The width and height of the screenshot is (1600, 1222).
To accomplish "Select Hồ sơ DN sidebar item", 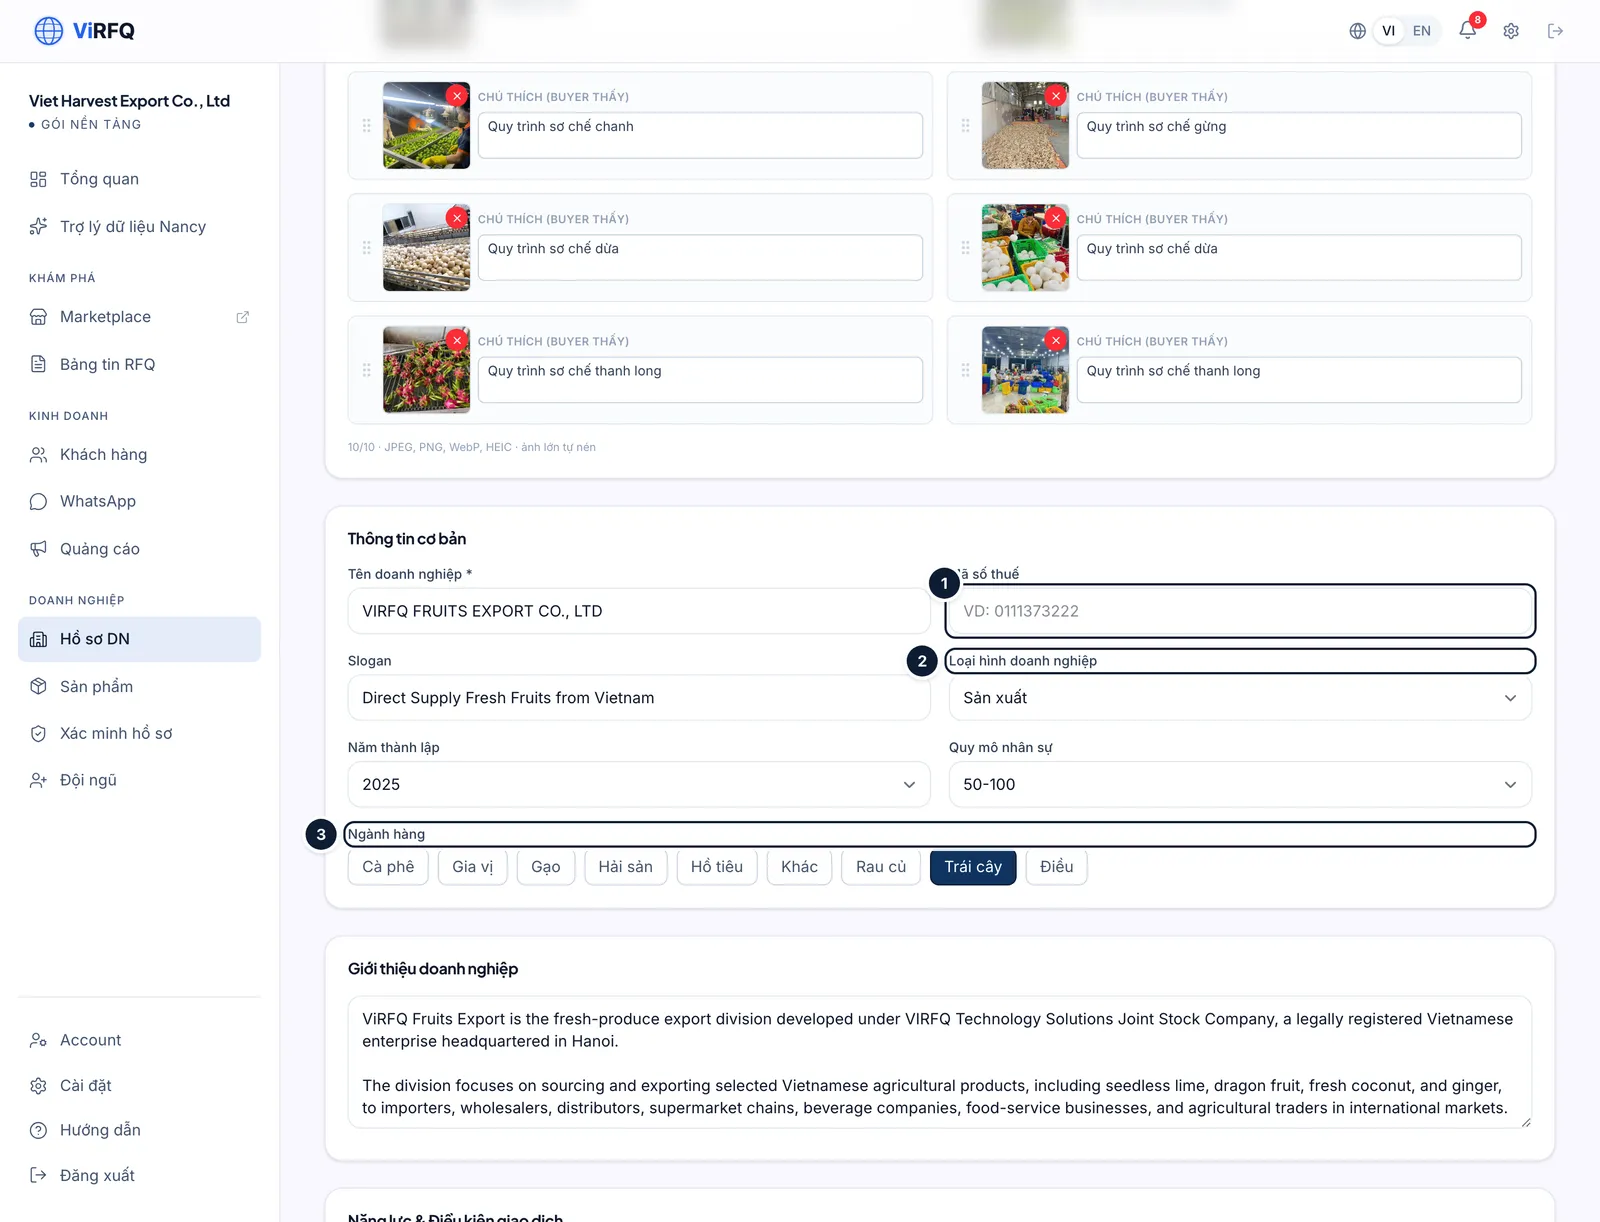I will click(x=139, y=639).
